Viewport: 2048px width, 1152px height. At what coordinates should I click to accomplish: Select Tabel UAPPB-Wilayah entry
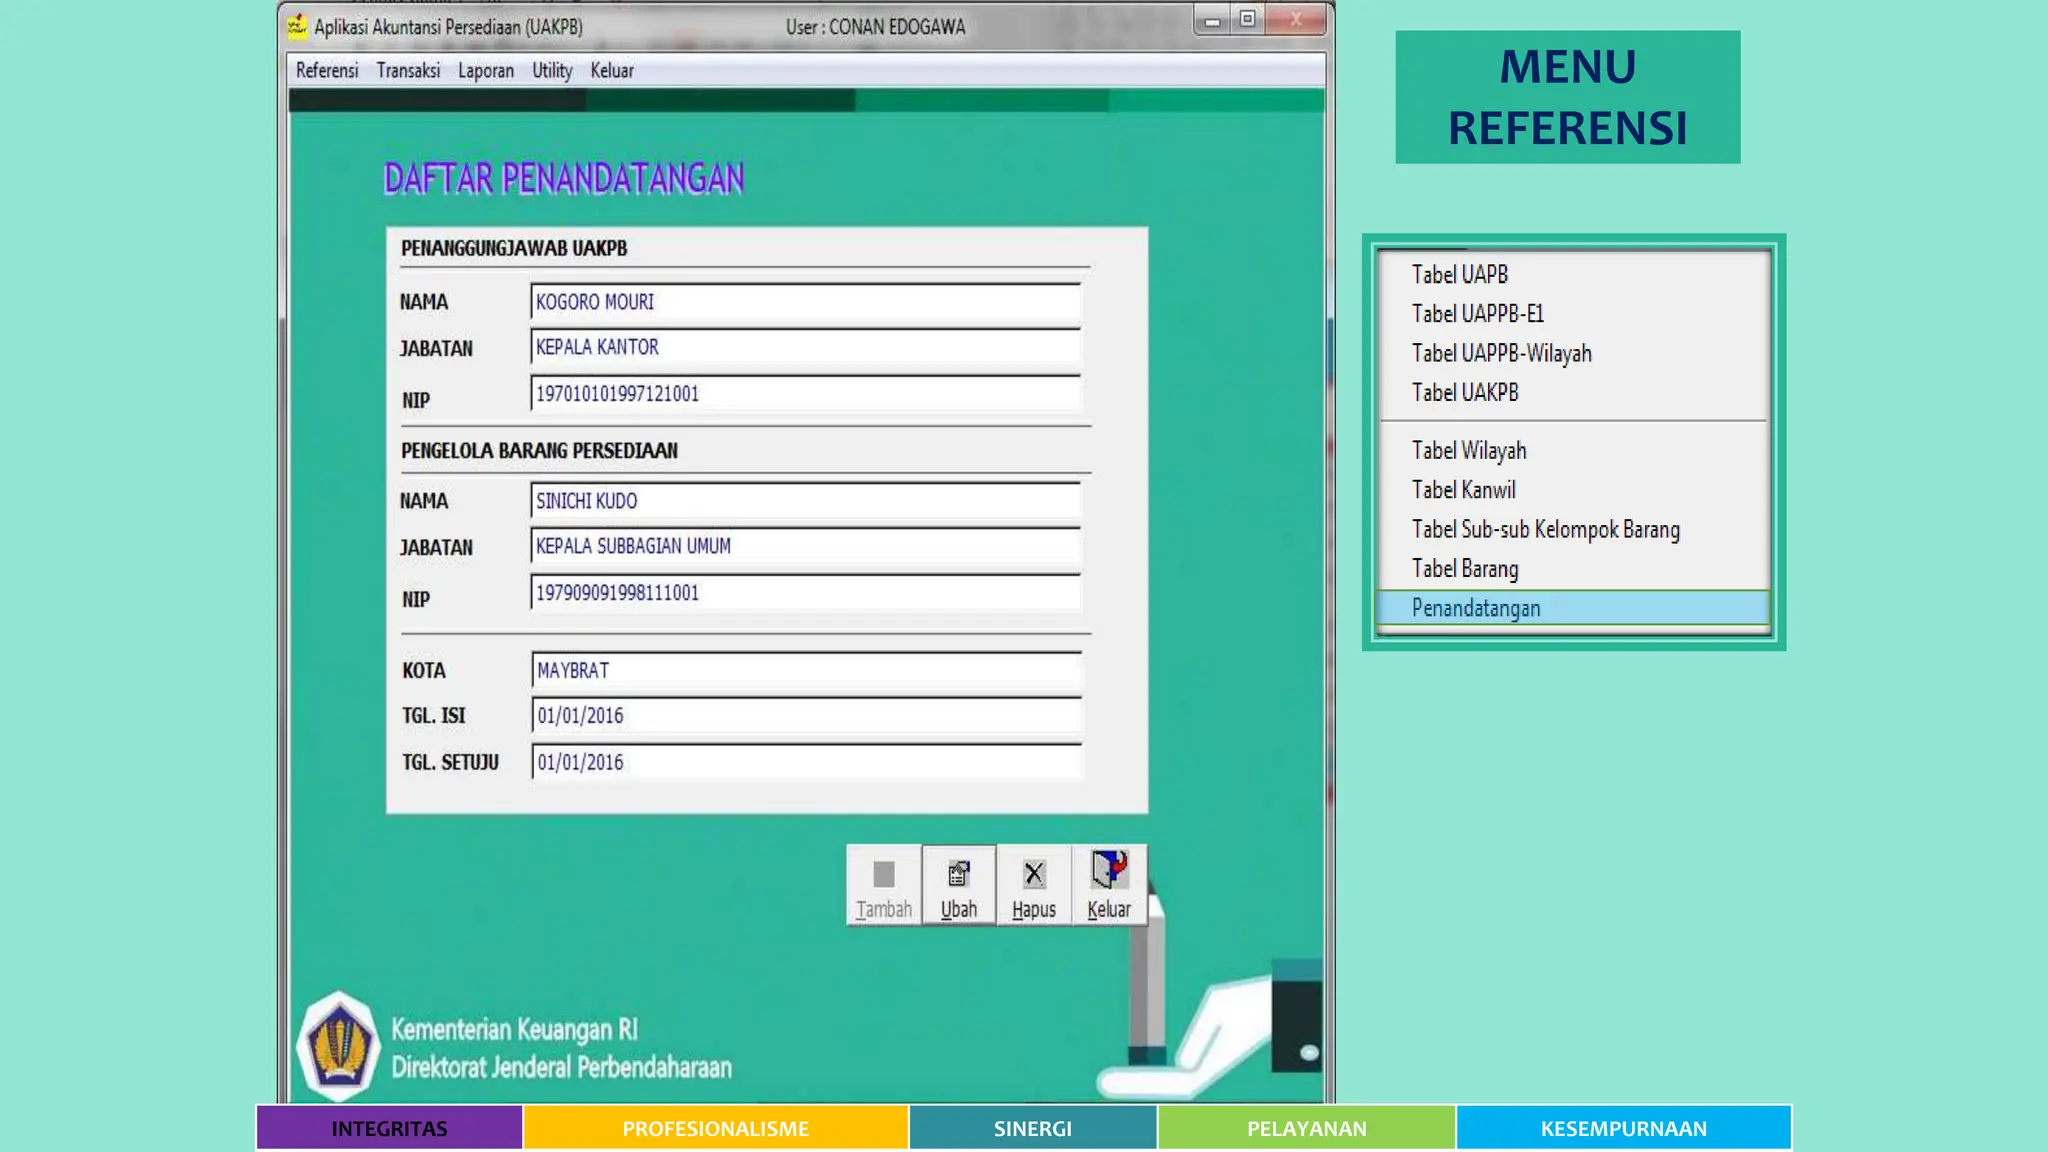pos(1501,354)
